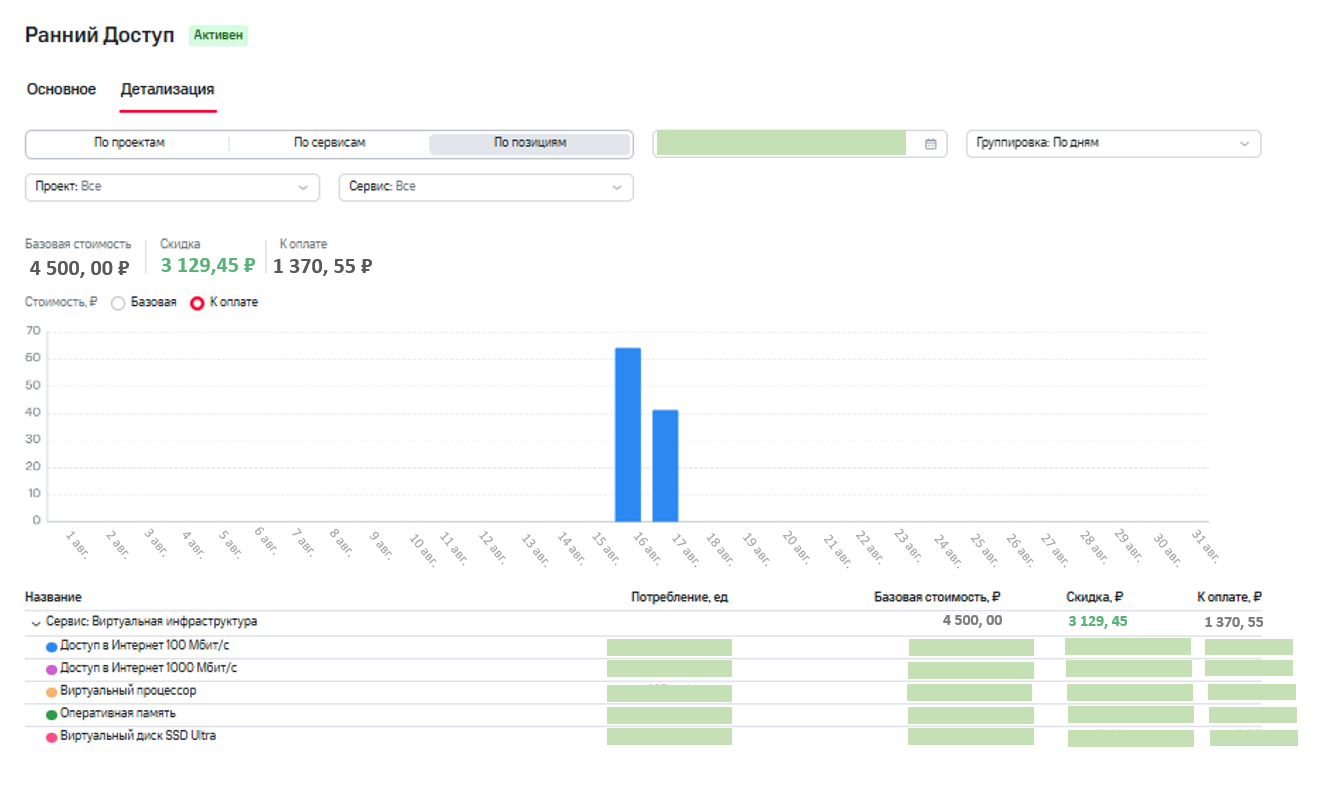Switch view to По проектам

pos(129,143)
